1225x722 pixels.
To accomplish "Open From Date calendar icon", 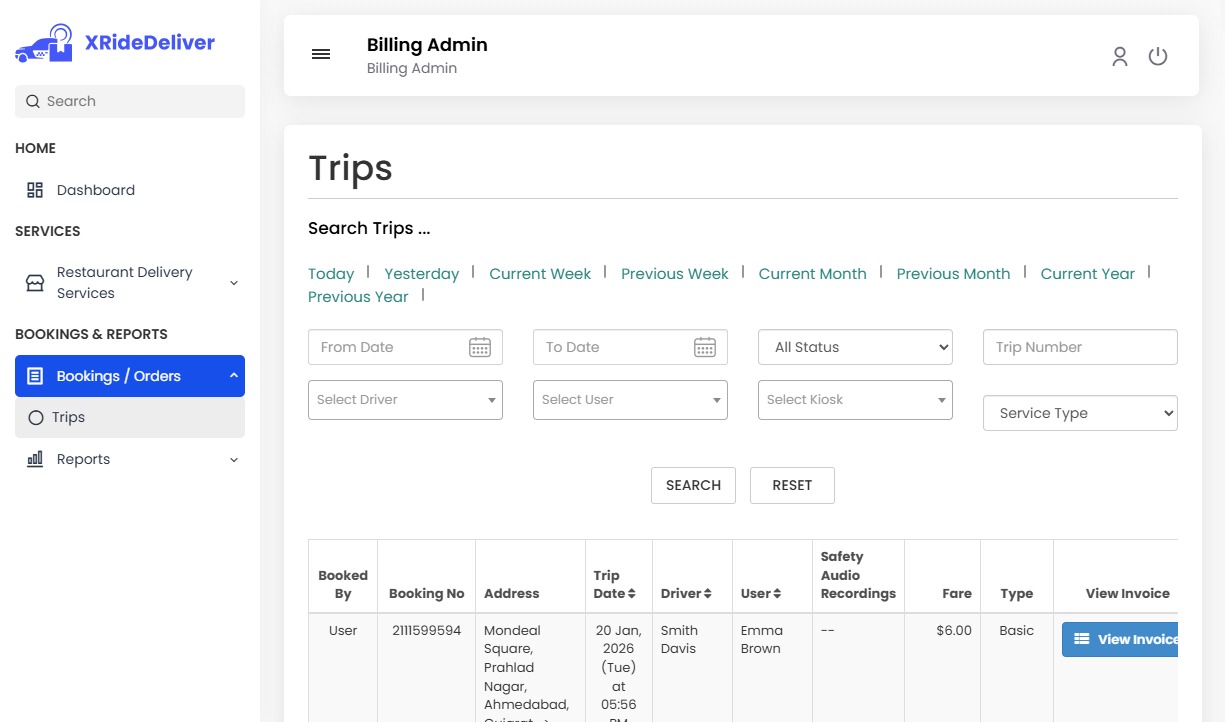I will coord(480,347).
